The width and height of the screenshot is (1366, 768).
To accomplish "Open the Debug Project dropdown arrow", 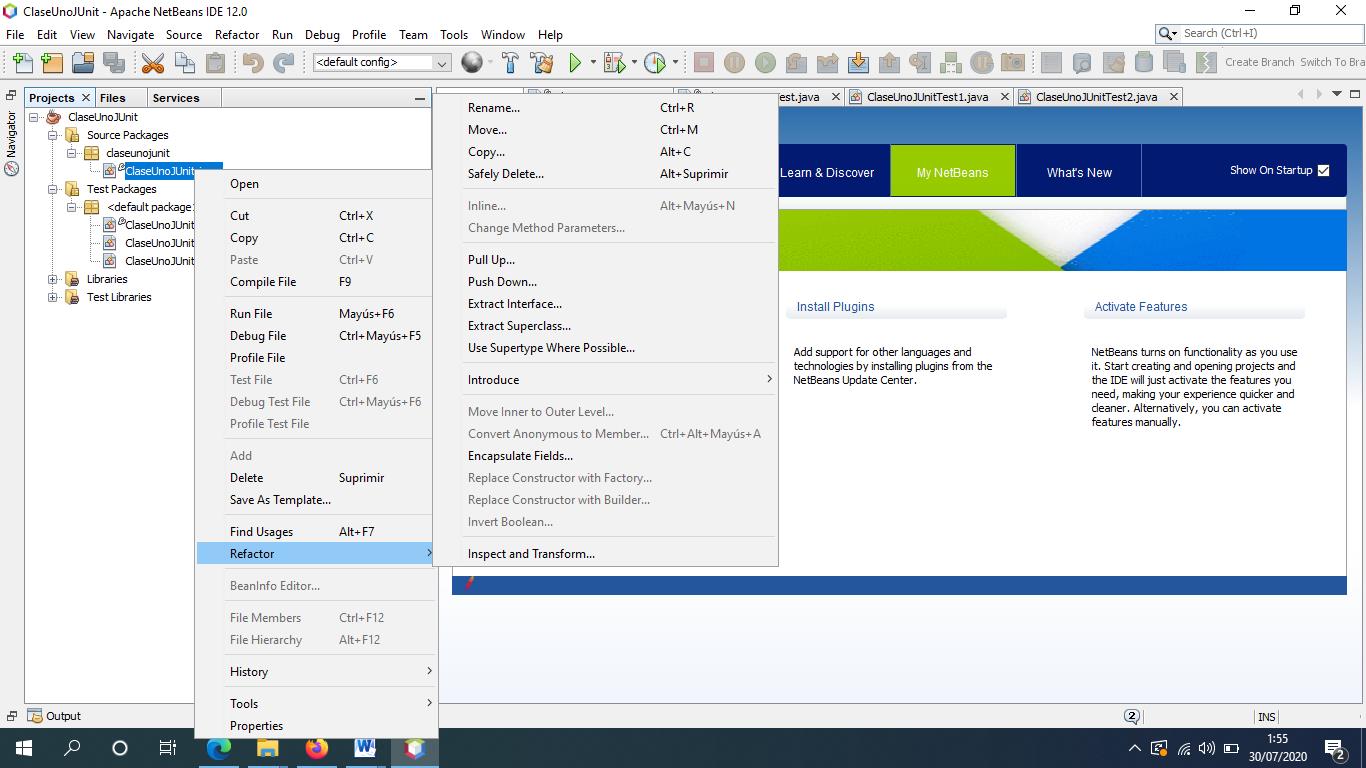I will (x=634, y=62).
